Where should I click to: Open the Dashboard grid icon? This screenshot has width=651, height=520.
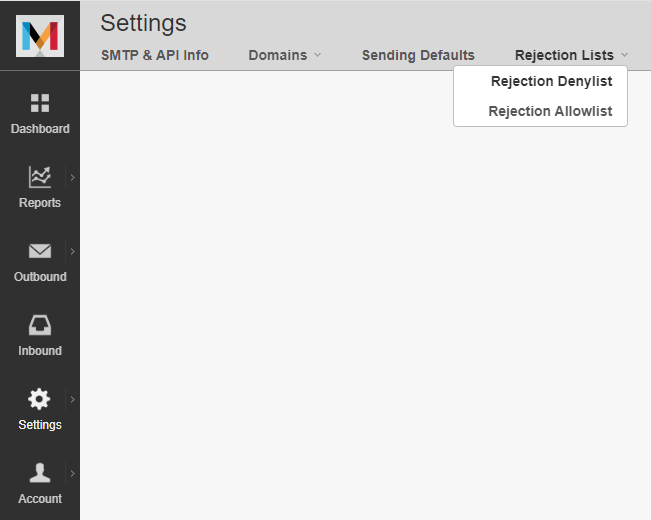point(40,103)
